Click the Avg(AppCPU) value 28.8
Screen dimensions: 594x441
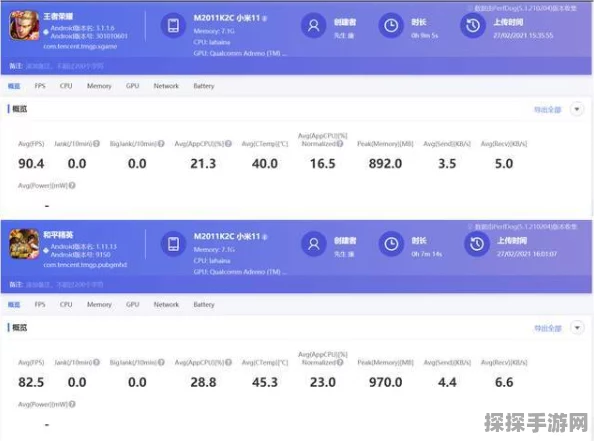point(203,382)
